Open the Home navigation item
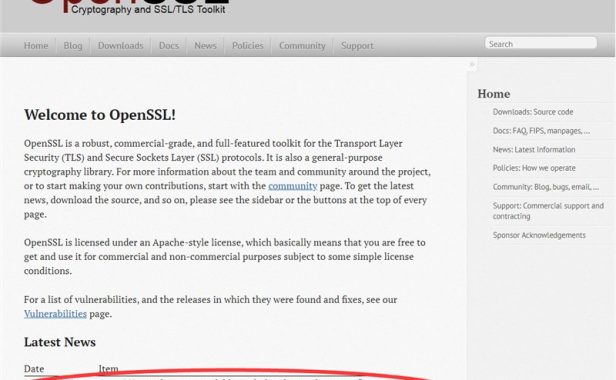Screen dimensions: 616x380 (36, 46)
